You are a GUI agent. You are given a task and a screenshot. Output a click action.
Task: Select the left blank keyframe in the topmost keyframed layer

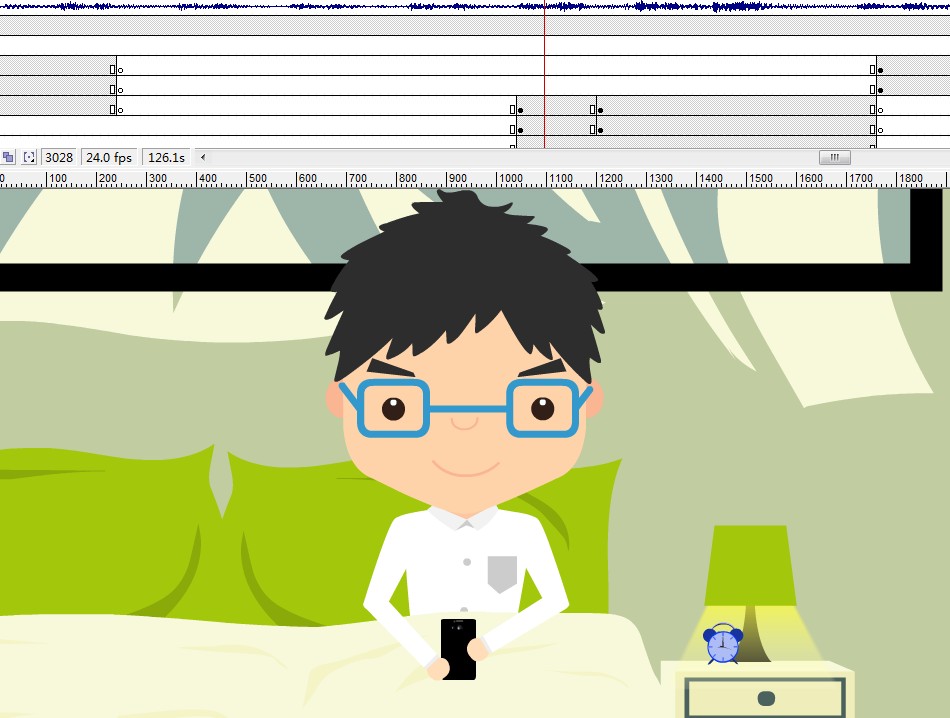[120, 70]
